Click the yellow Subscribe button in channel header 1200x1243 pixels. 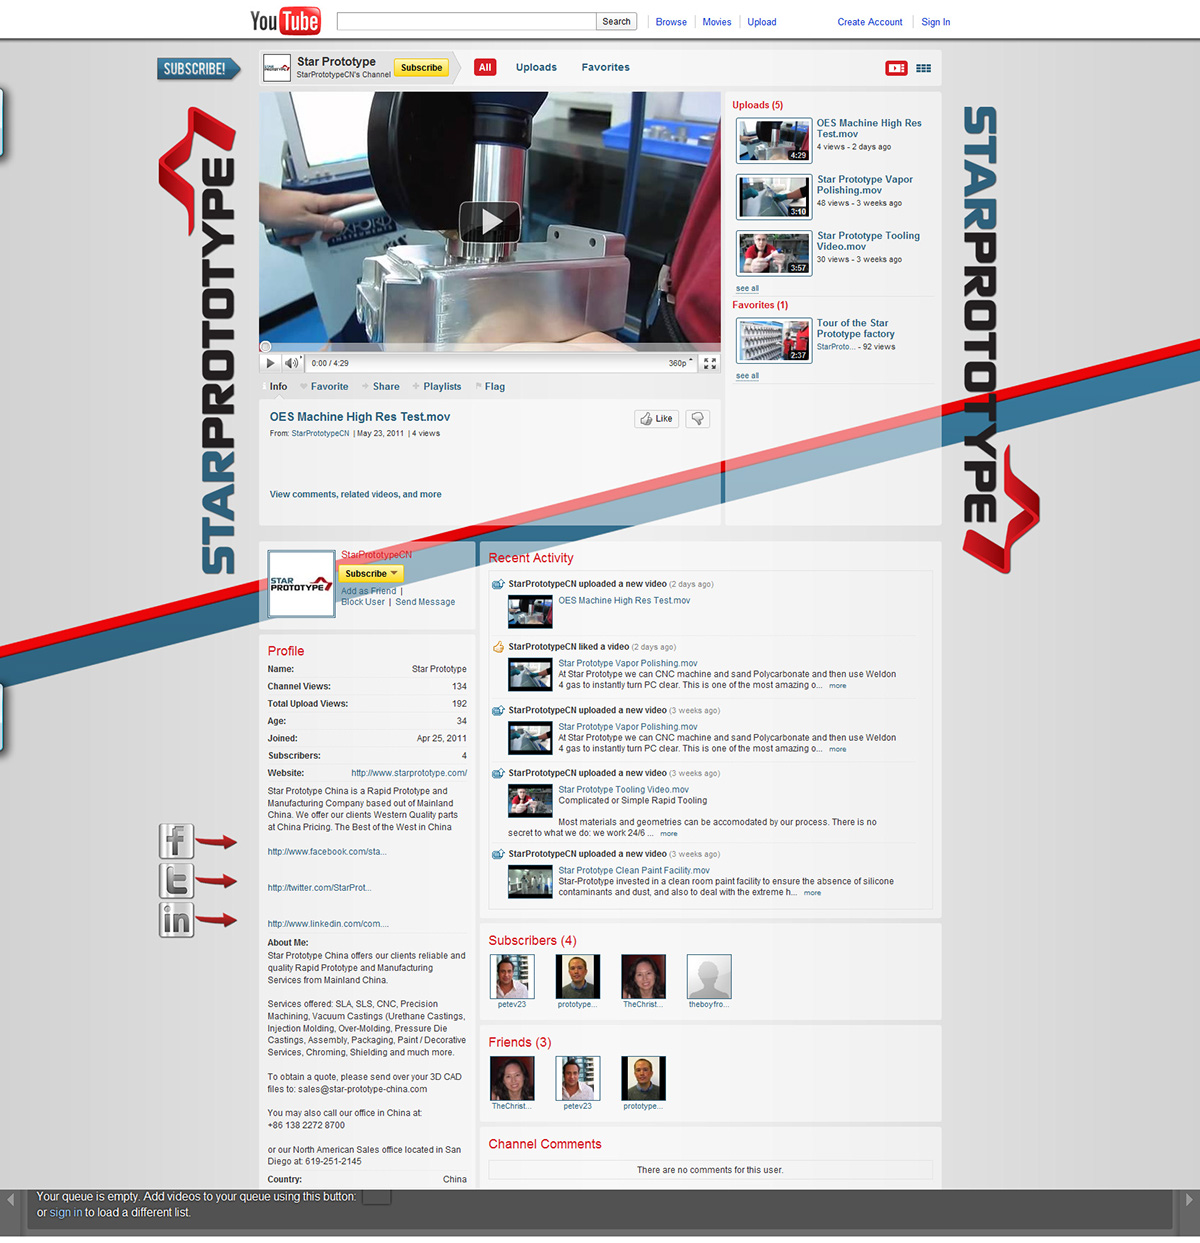tap(421, 68)
